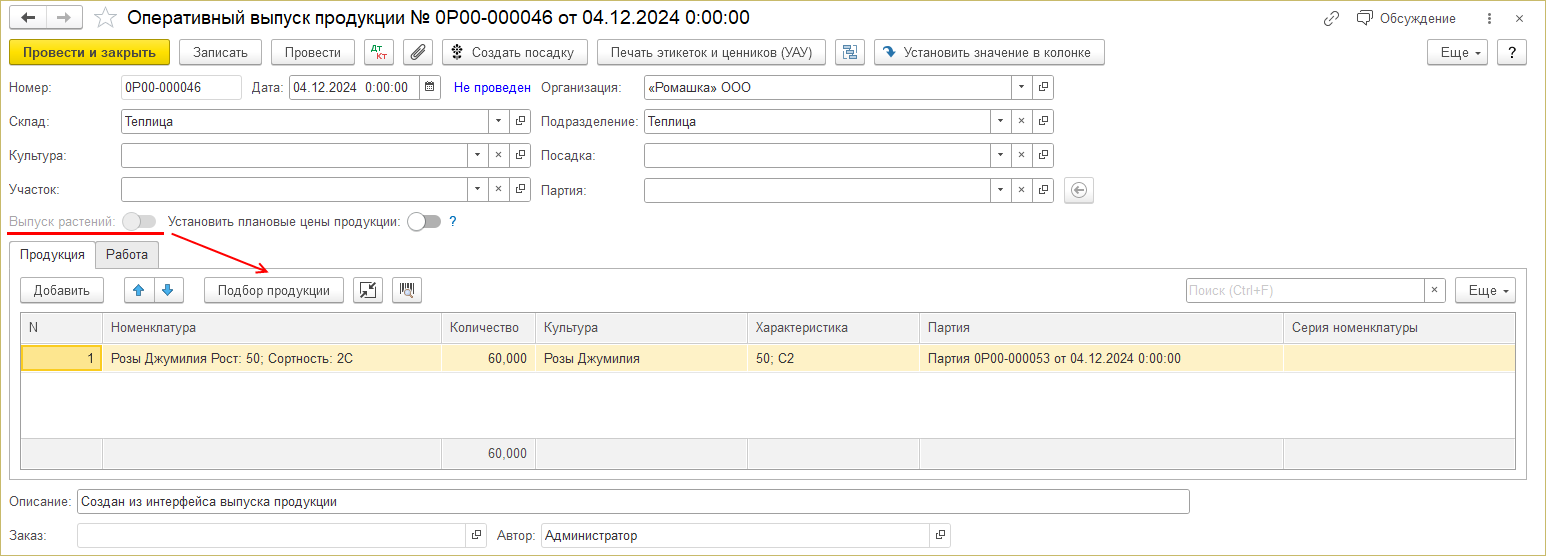Viewport: 1546px width, 556px height.
Task: Expand the Организация dropdown list
Action: [x=1021, y=87]
